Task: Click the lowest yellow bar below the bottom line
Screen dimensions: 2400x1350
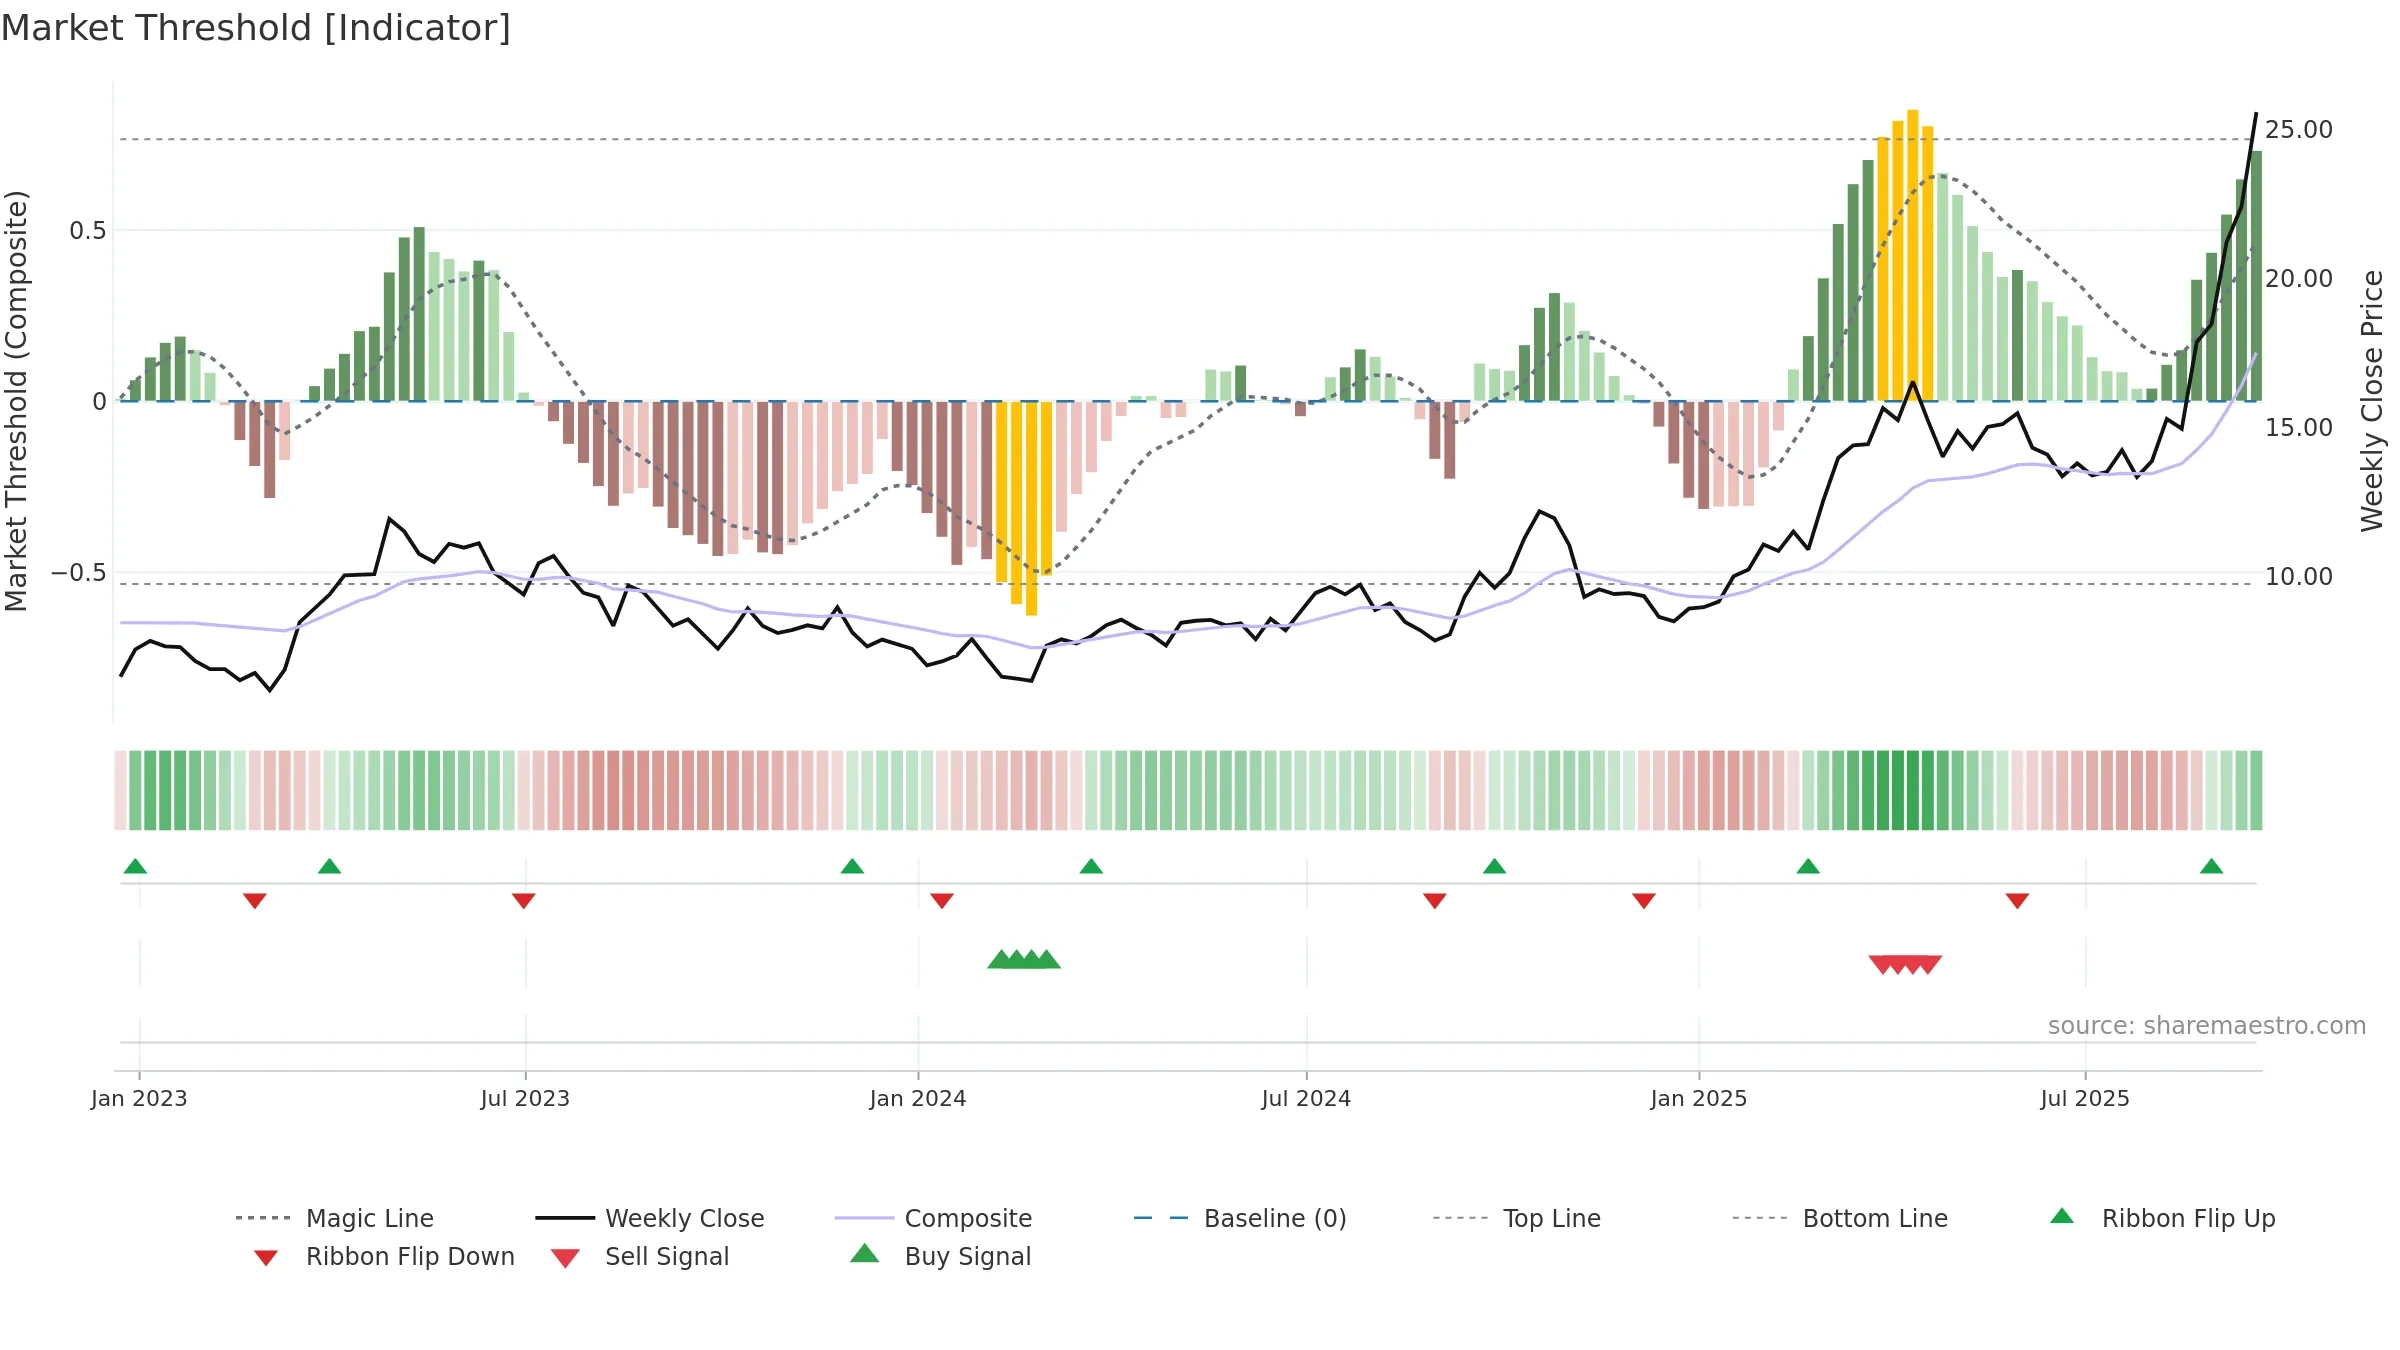Action: point(1031,508)
